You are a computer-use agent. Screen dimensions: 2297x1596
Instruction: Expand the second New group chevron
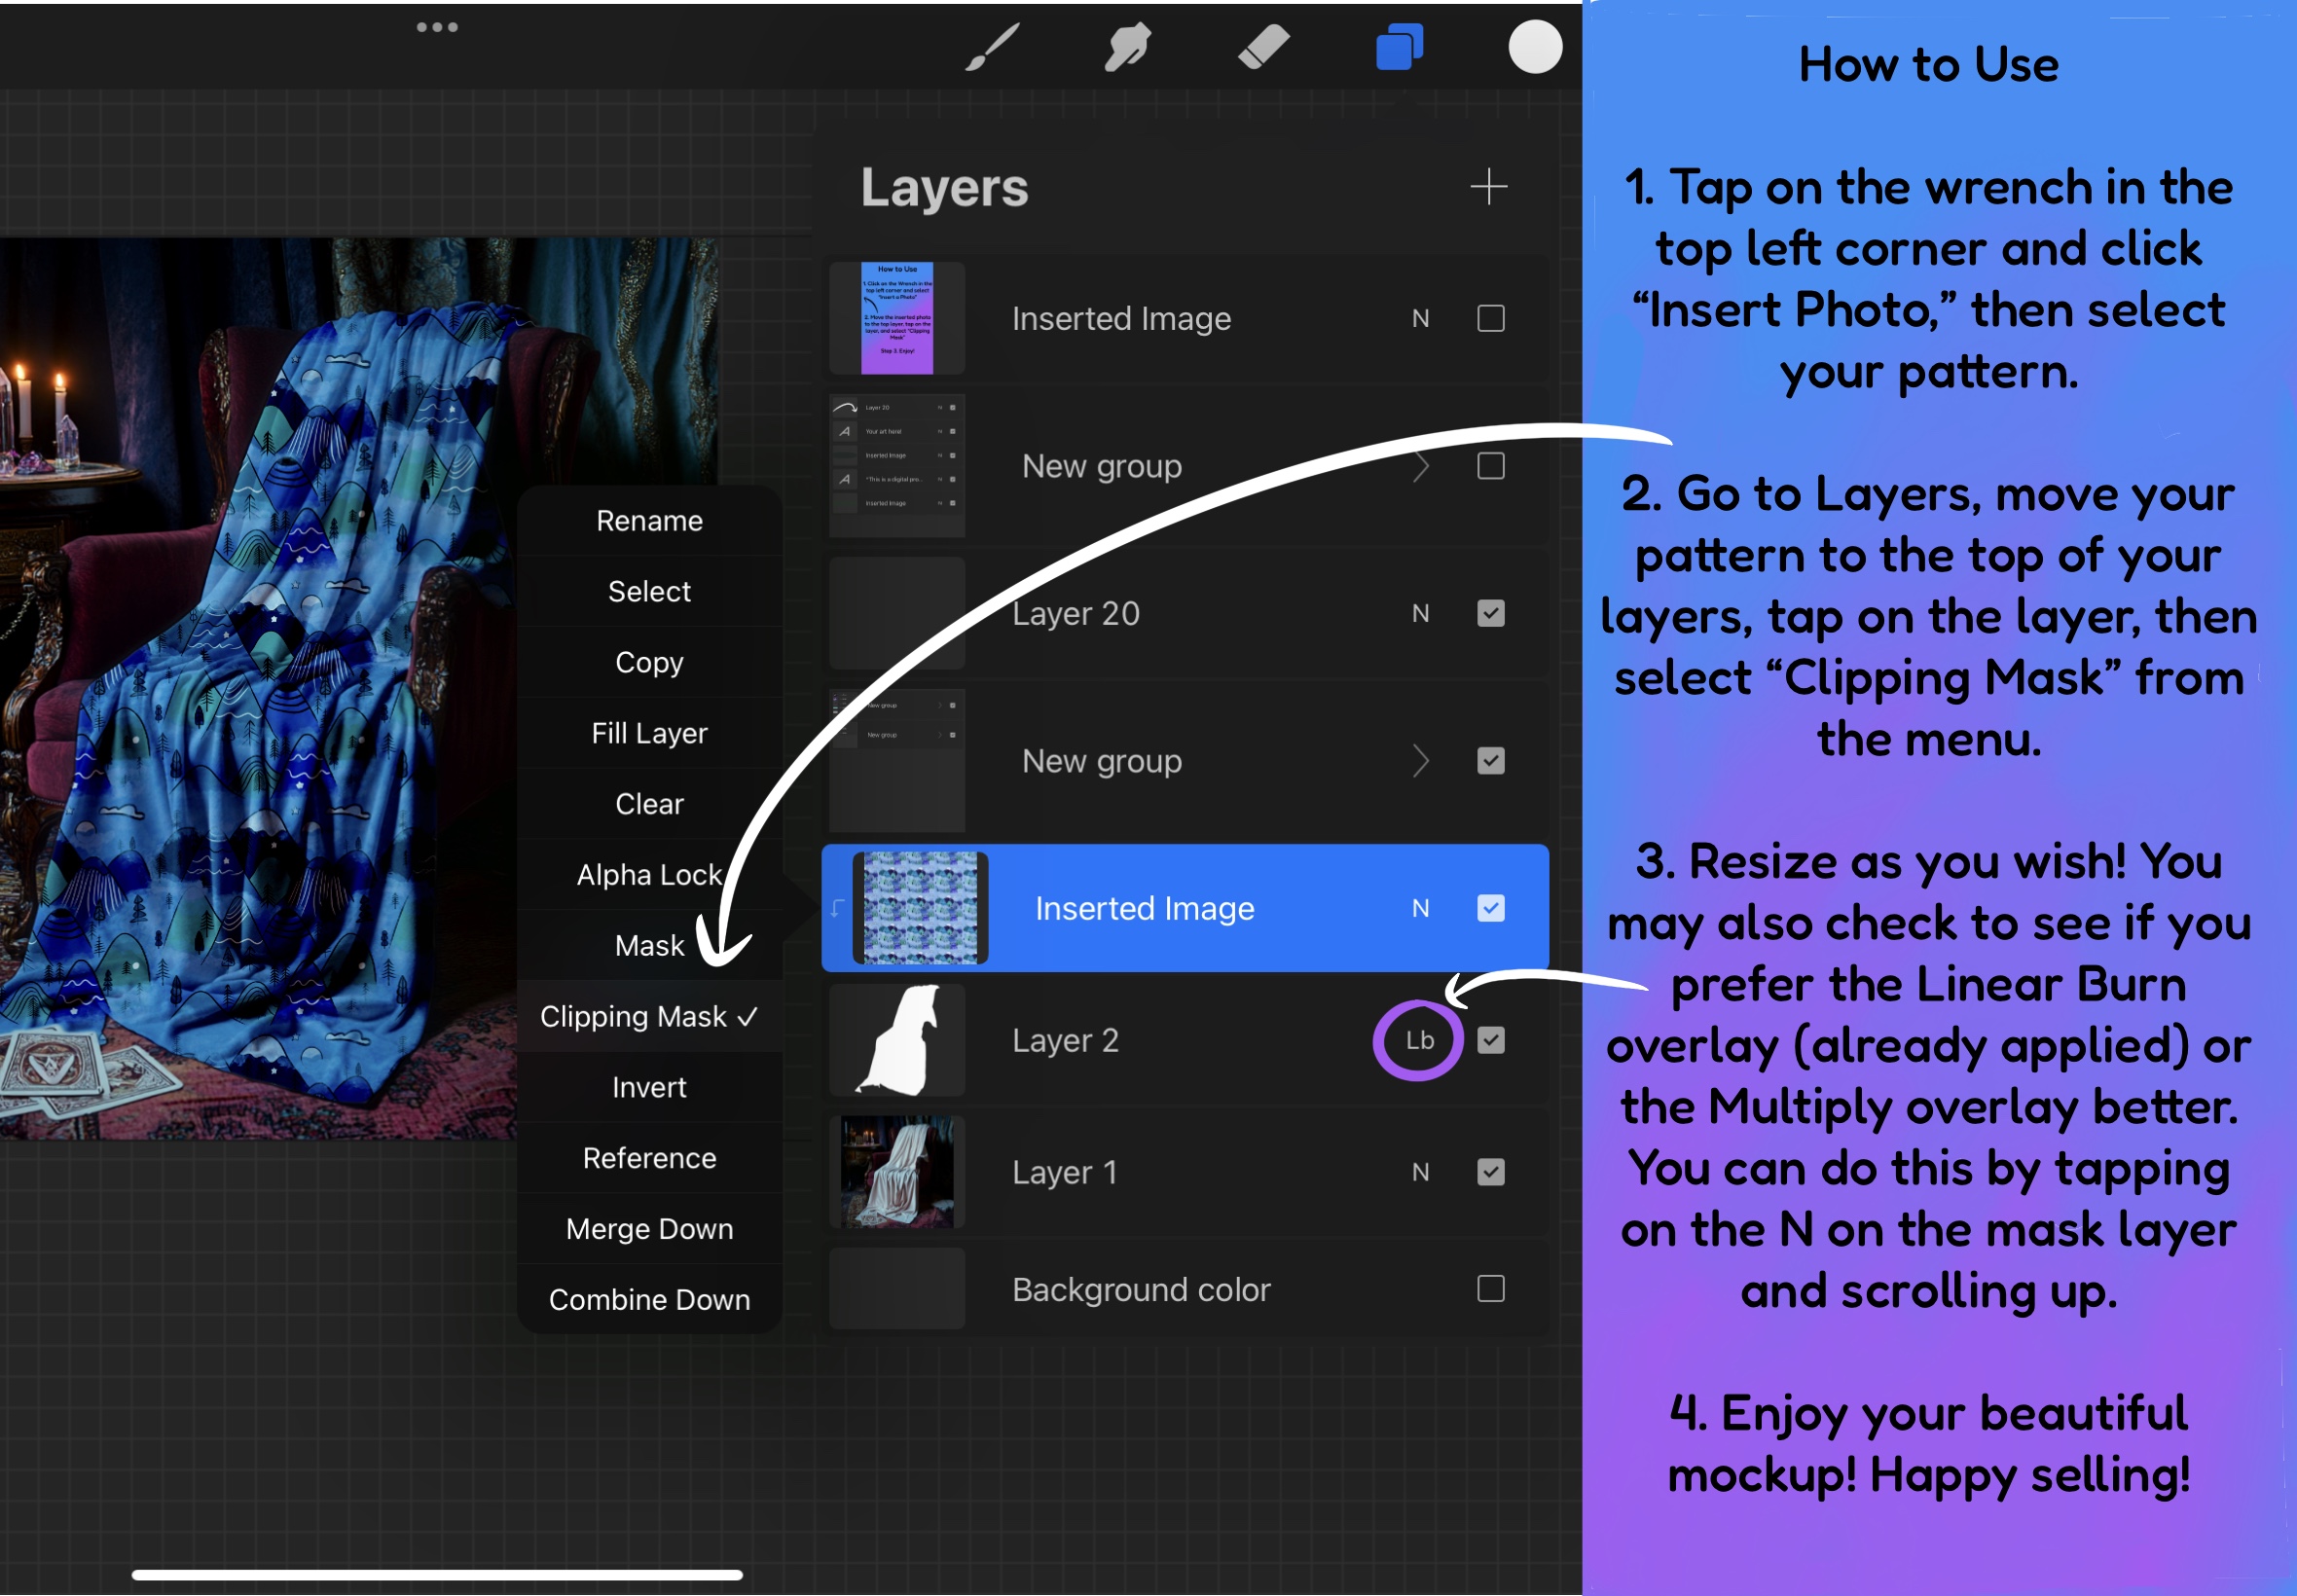[1420, 761]
